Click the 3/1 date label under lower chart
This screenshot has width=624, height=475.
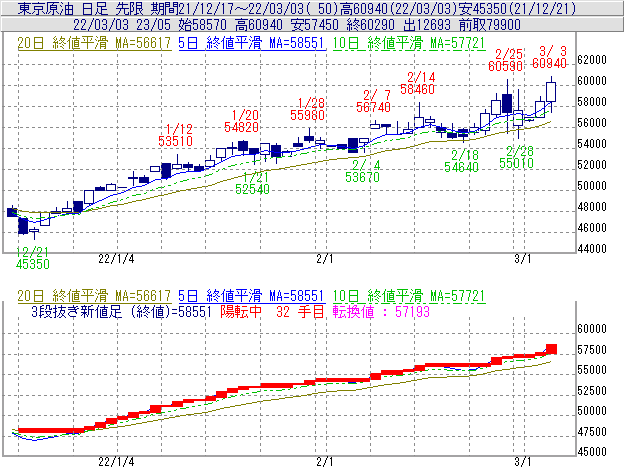point(523,462)
